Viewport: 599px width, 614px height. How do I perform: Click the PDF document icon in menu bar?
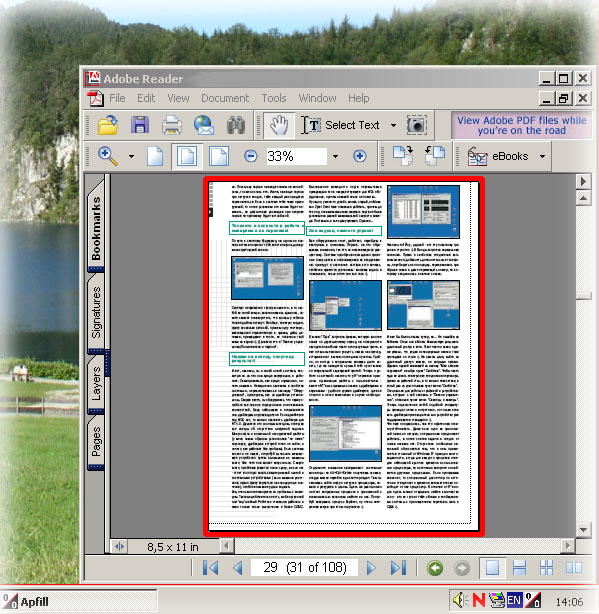point(95,98)
